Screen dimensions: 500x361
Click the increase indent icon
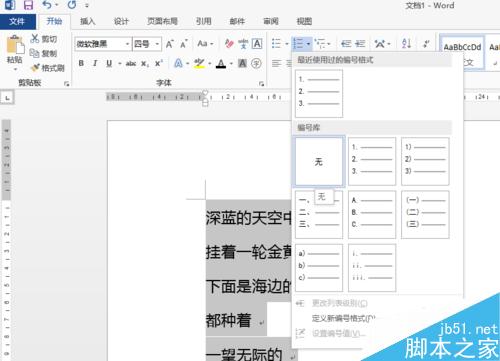tap(360, 43)
